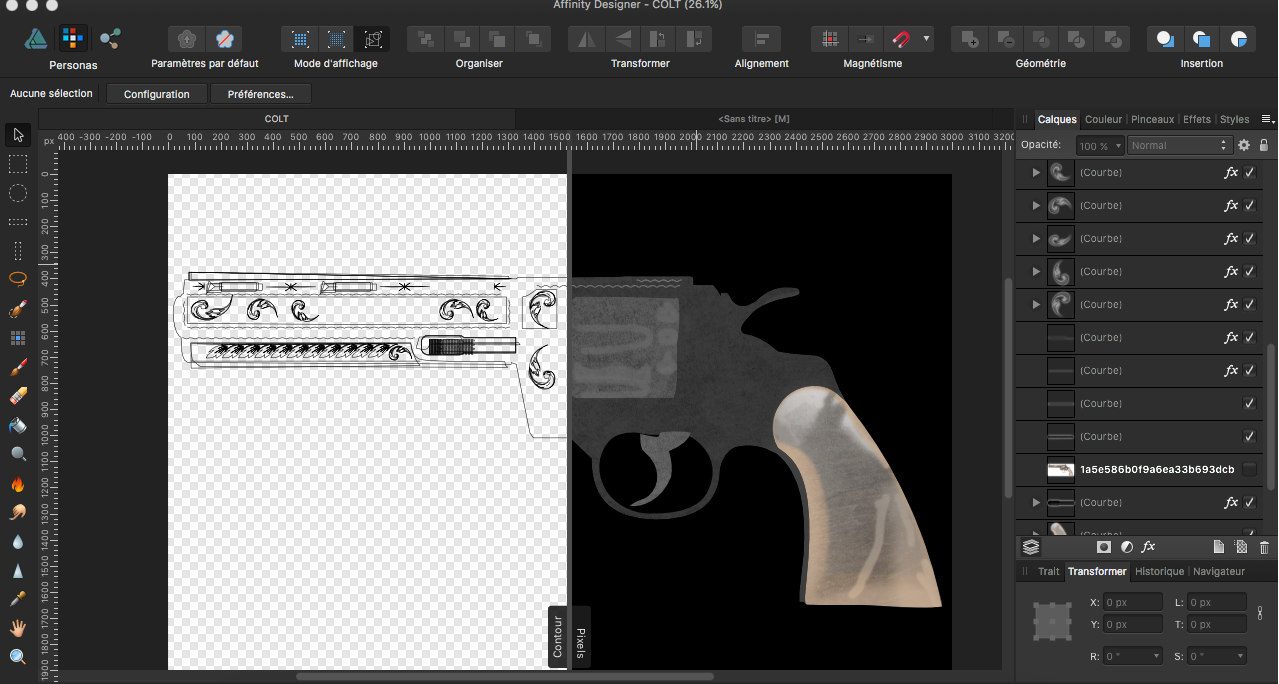
Task: Open the Magnétisme dropdown arrow
Action: click(927, 39)
